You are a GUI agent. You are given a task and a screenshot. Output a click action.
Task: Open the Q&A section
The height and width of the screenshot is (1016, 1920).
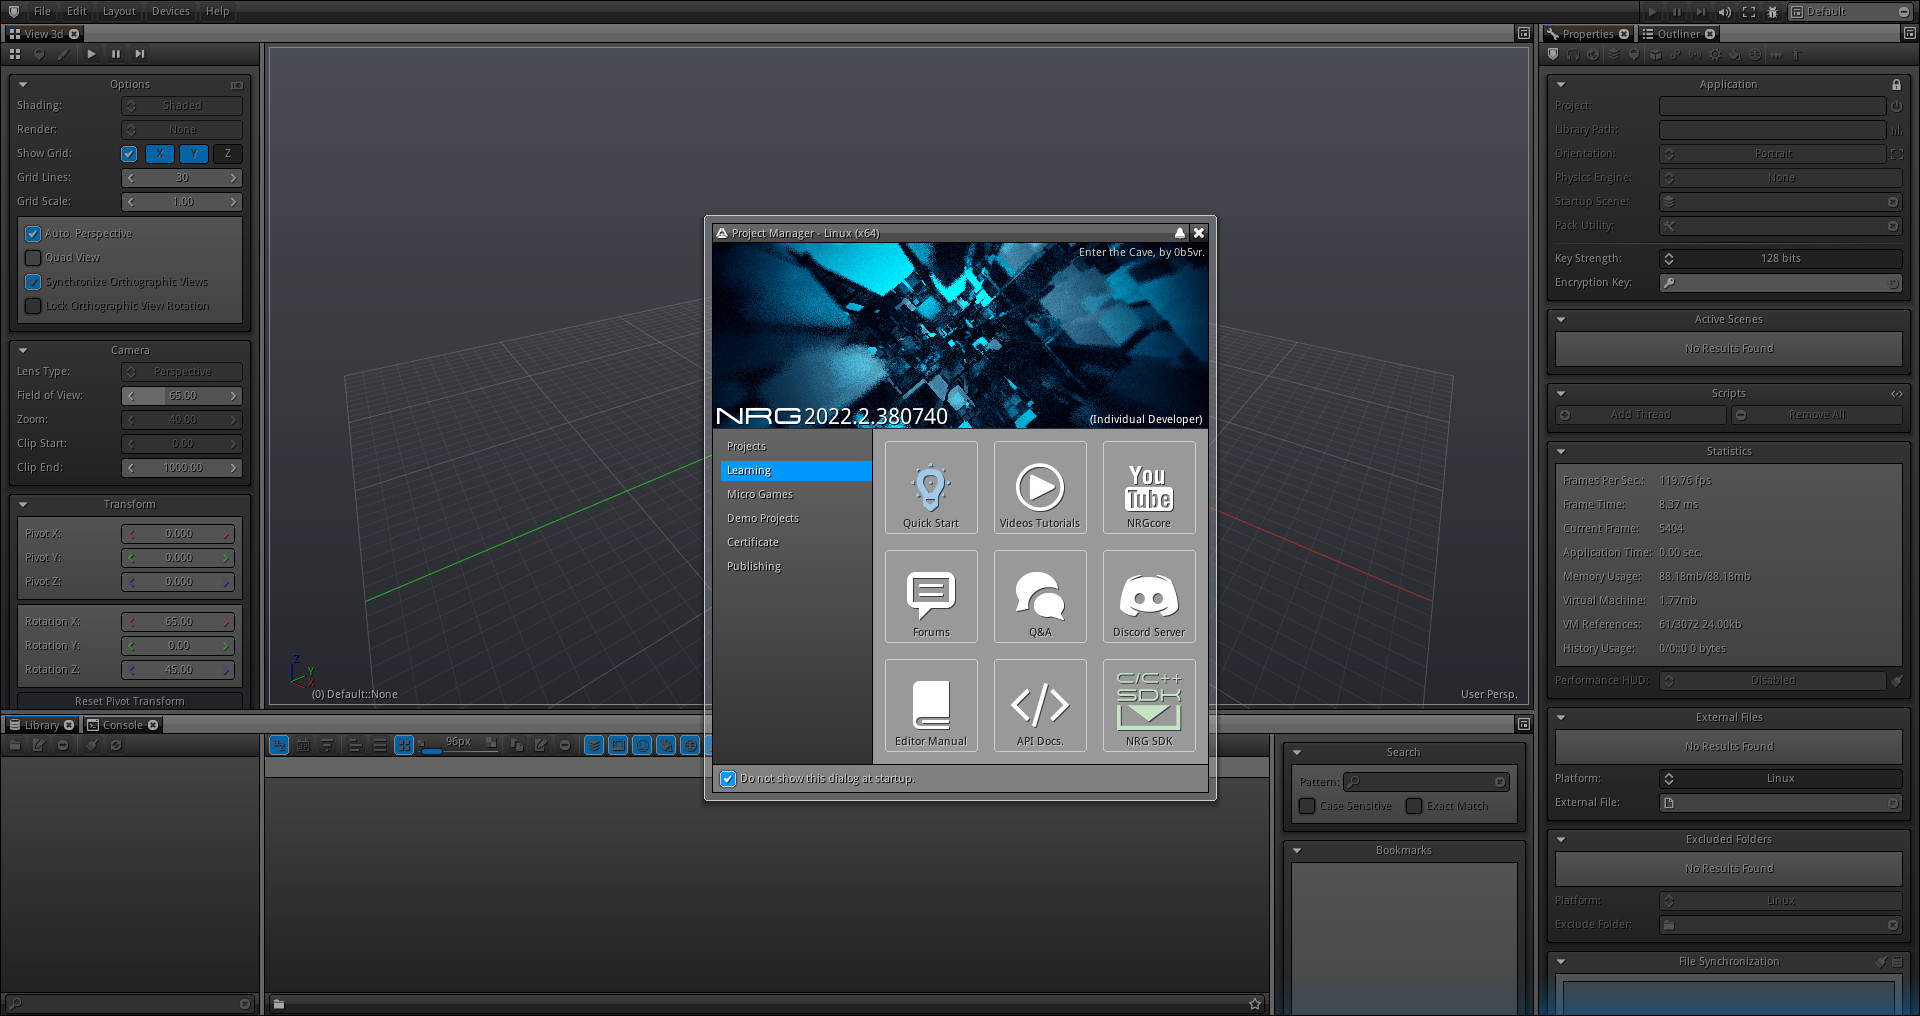coord(1040,597)
